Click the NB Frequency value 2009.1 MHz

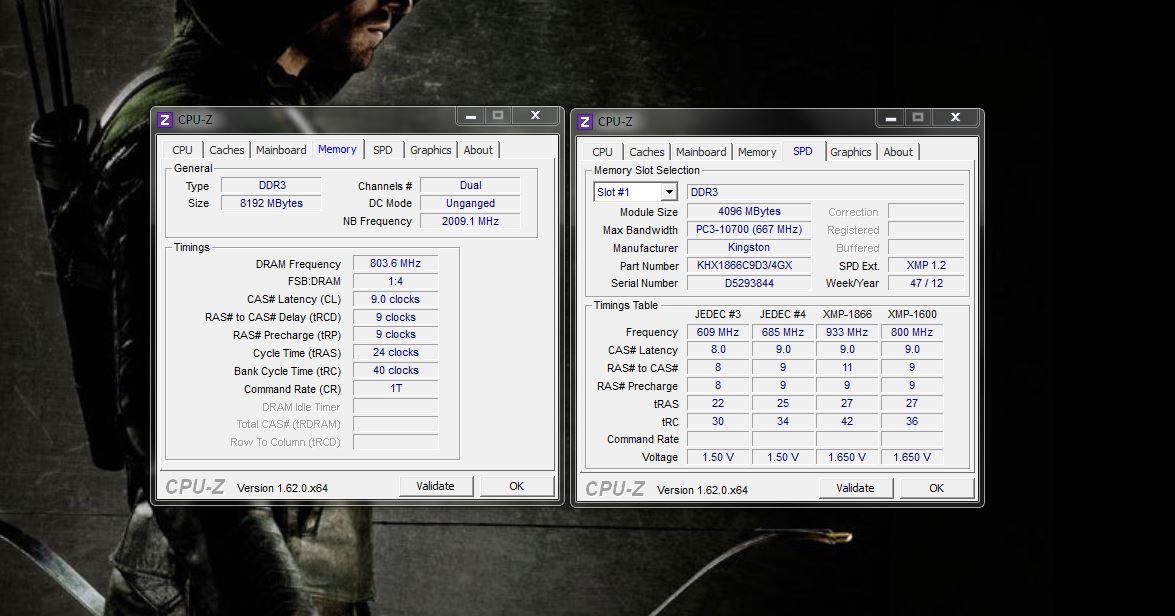click(x=471, y=221)
